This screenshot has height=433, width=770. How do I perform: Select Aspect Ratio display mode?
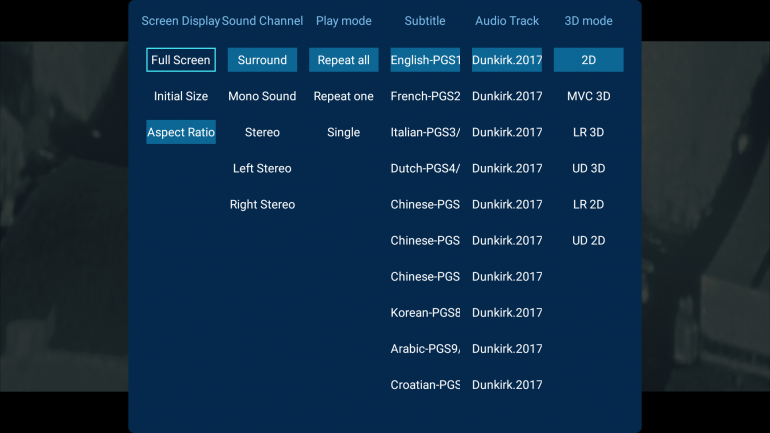[181, 132]
